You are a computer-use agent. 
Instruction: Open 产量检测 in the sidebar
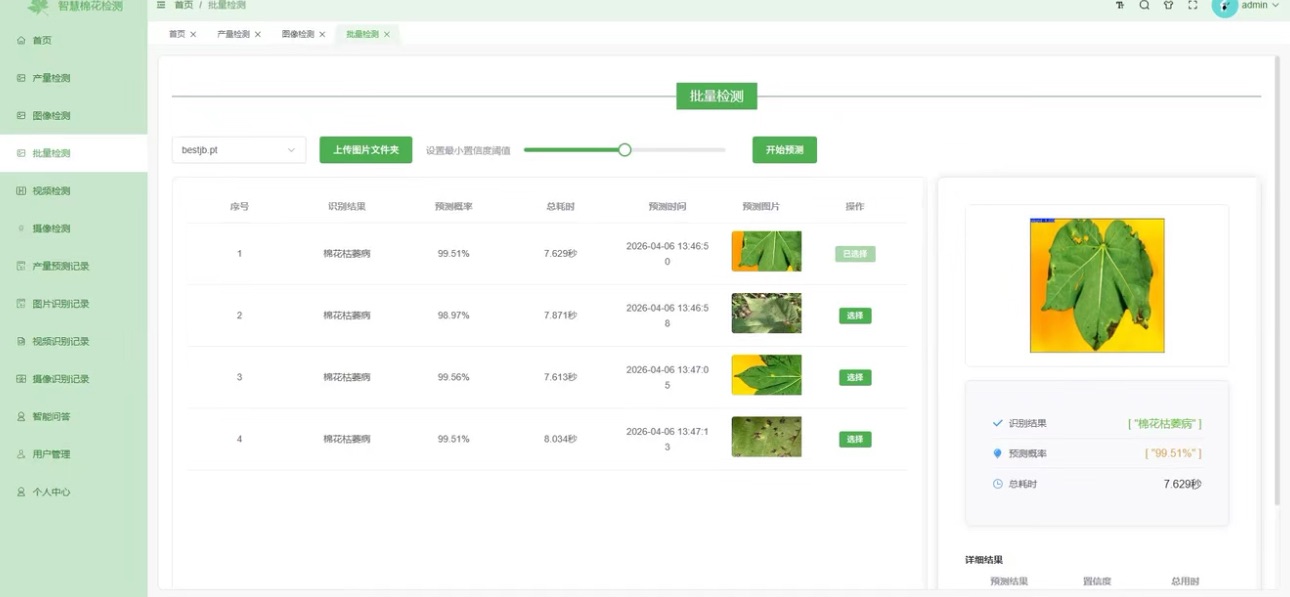74,78
